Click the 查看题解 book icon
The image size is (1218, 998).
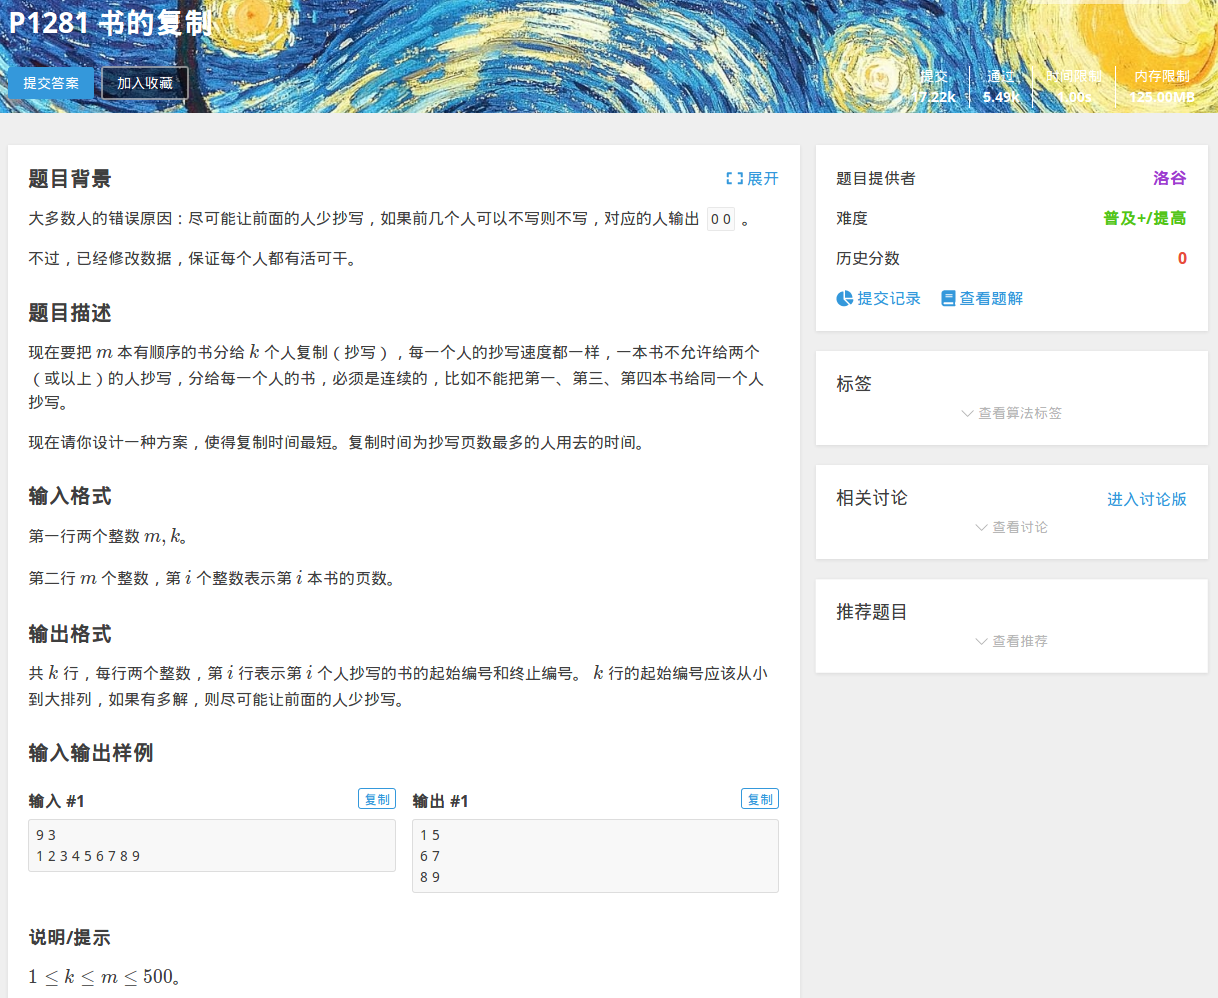pos(948,298)
